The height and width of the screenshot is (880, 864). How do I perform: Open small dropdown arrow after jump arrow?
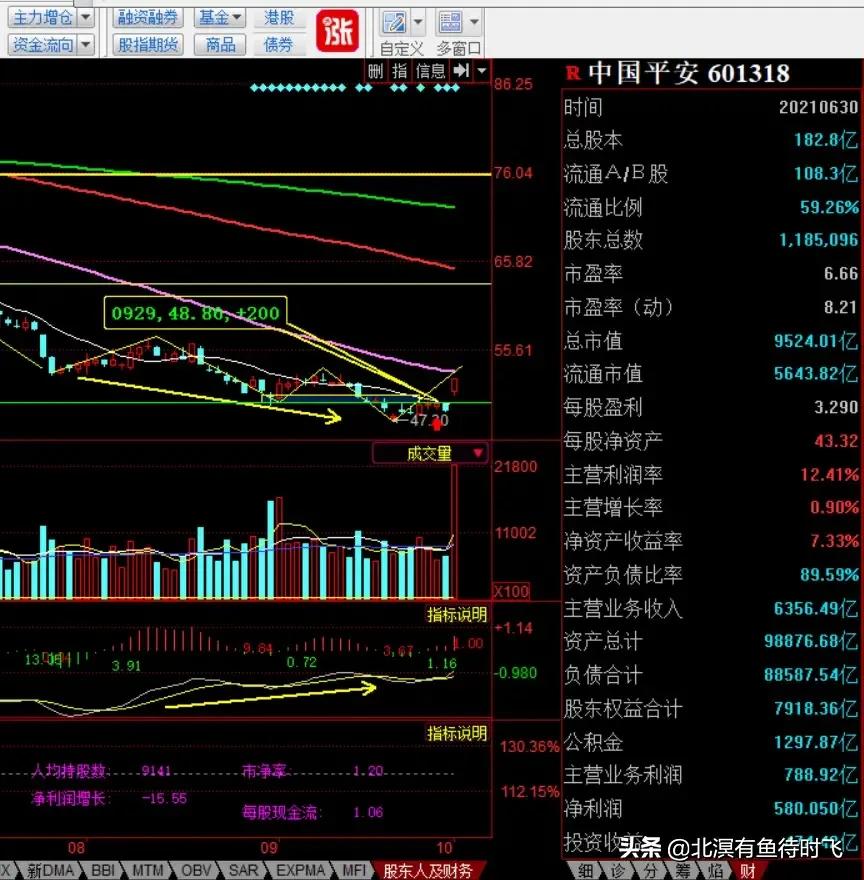point(482,71)
